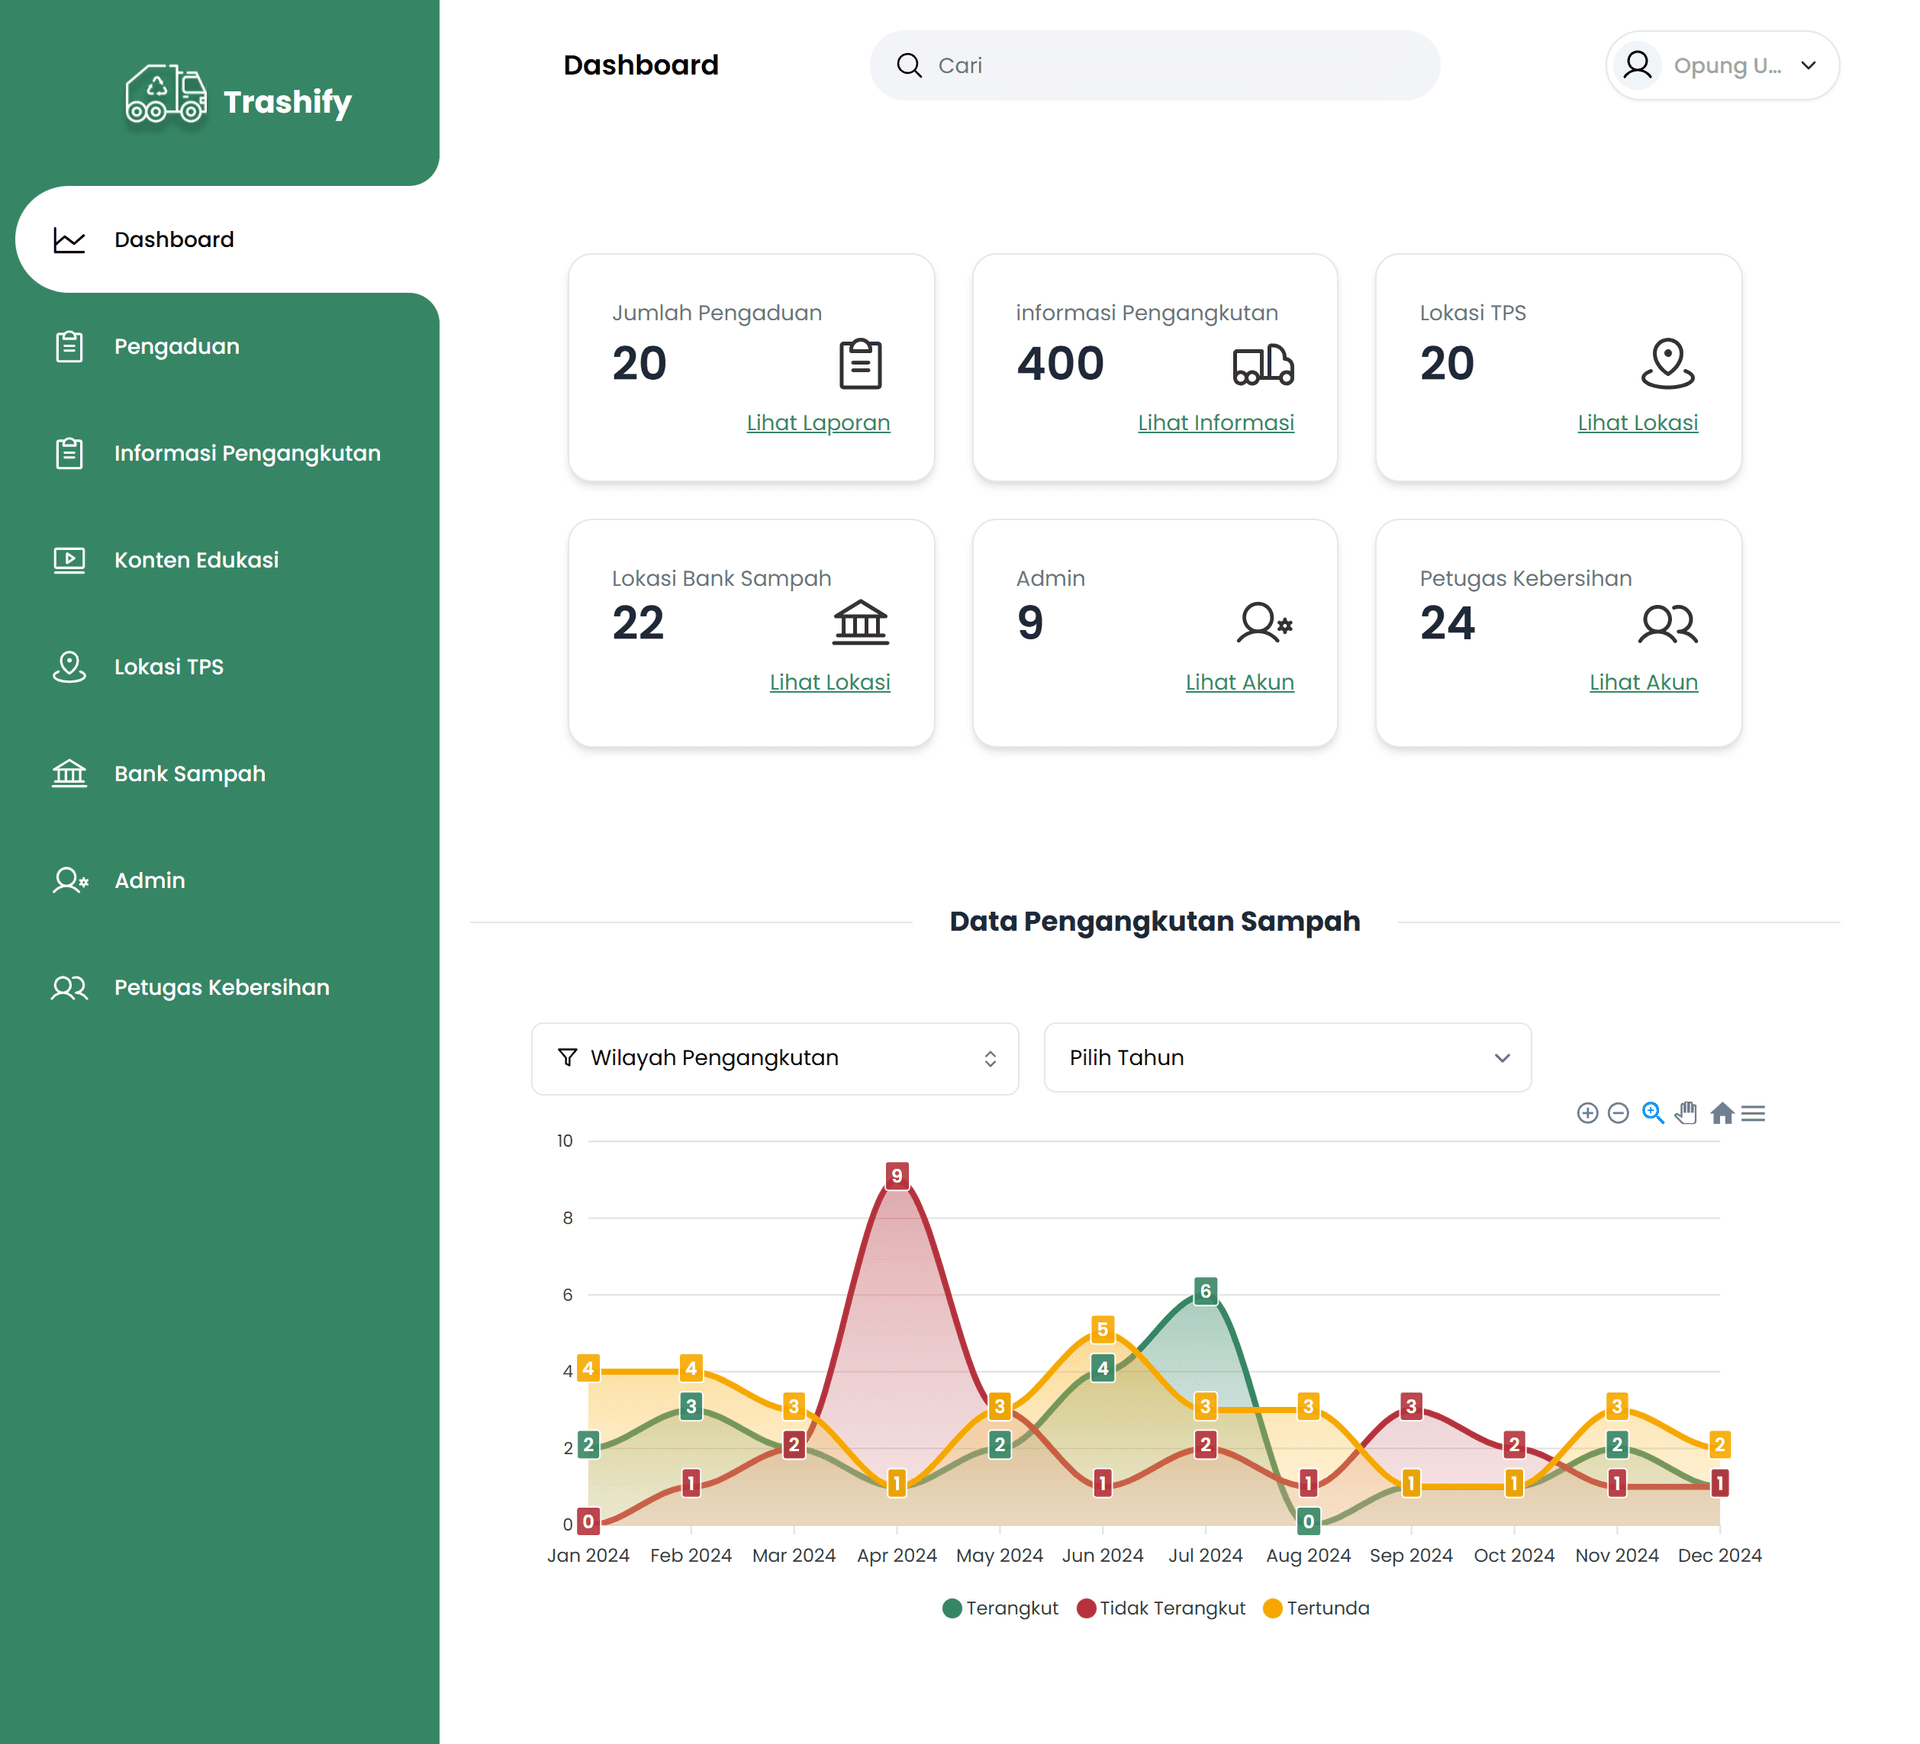Open Bank Sampah in the sidebar
The height and width of the screenshot is (1744, 1920).
(x=228, y=774)
